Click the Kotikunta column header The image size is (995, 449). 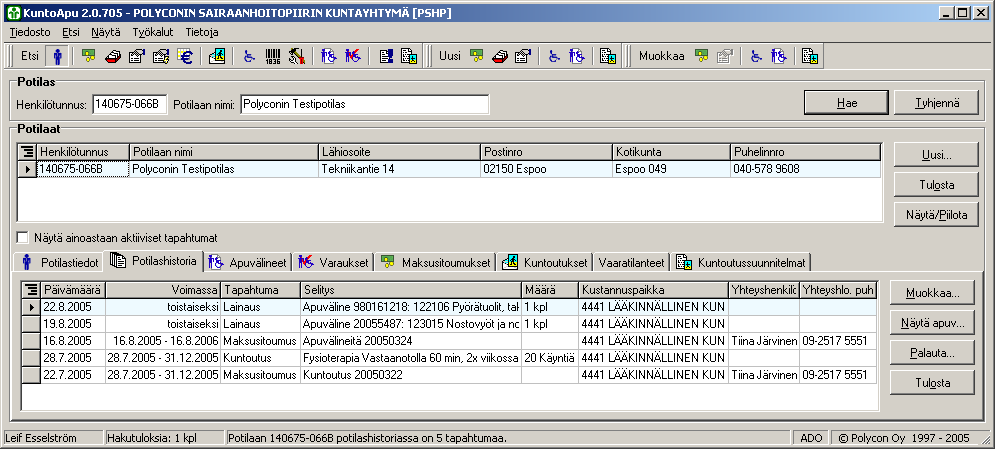[671, 152]
